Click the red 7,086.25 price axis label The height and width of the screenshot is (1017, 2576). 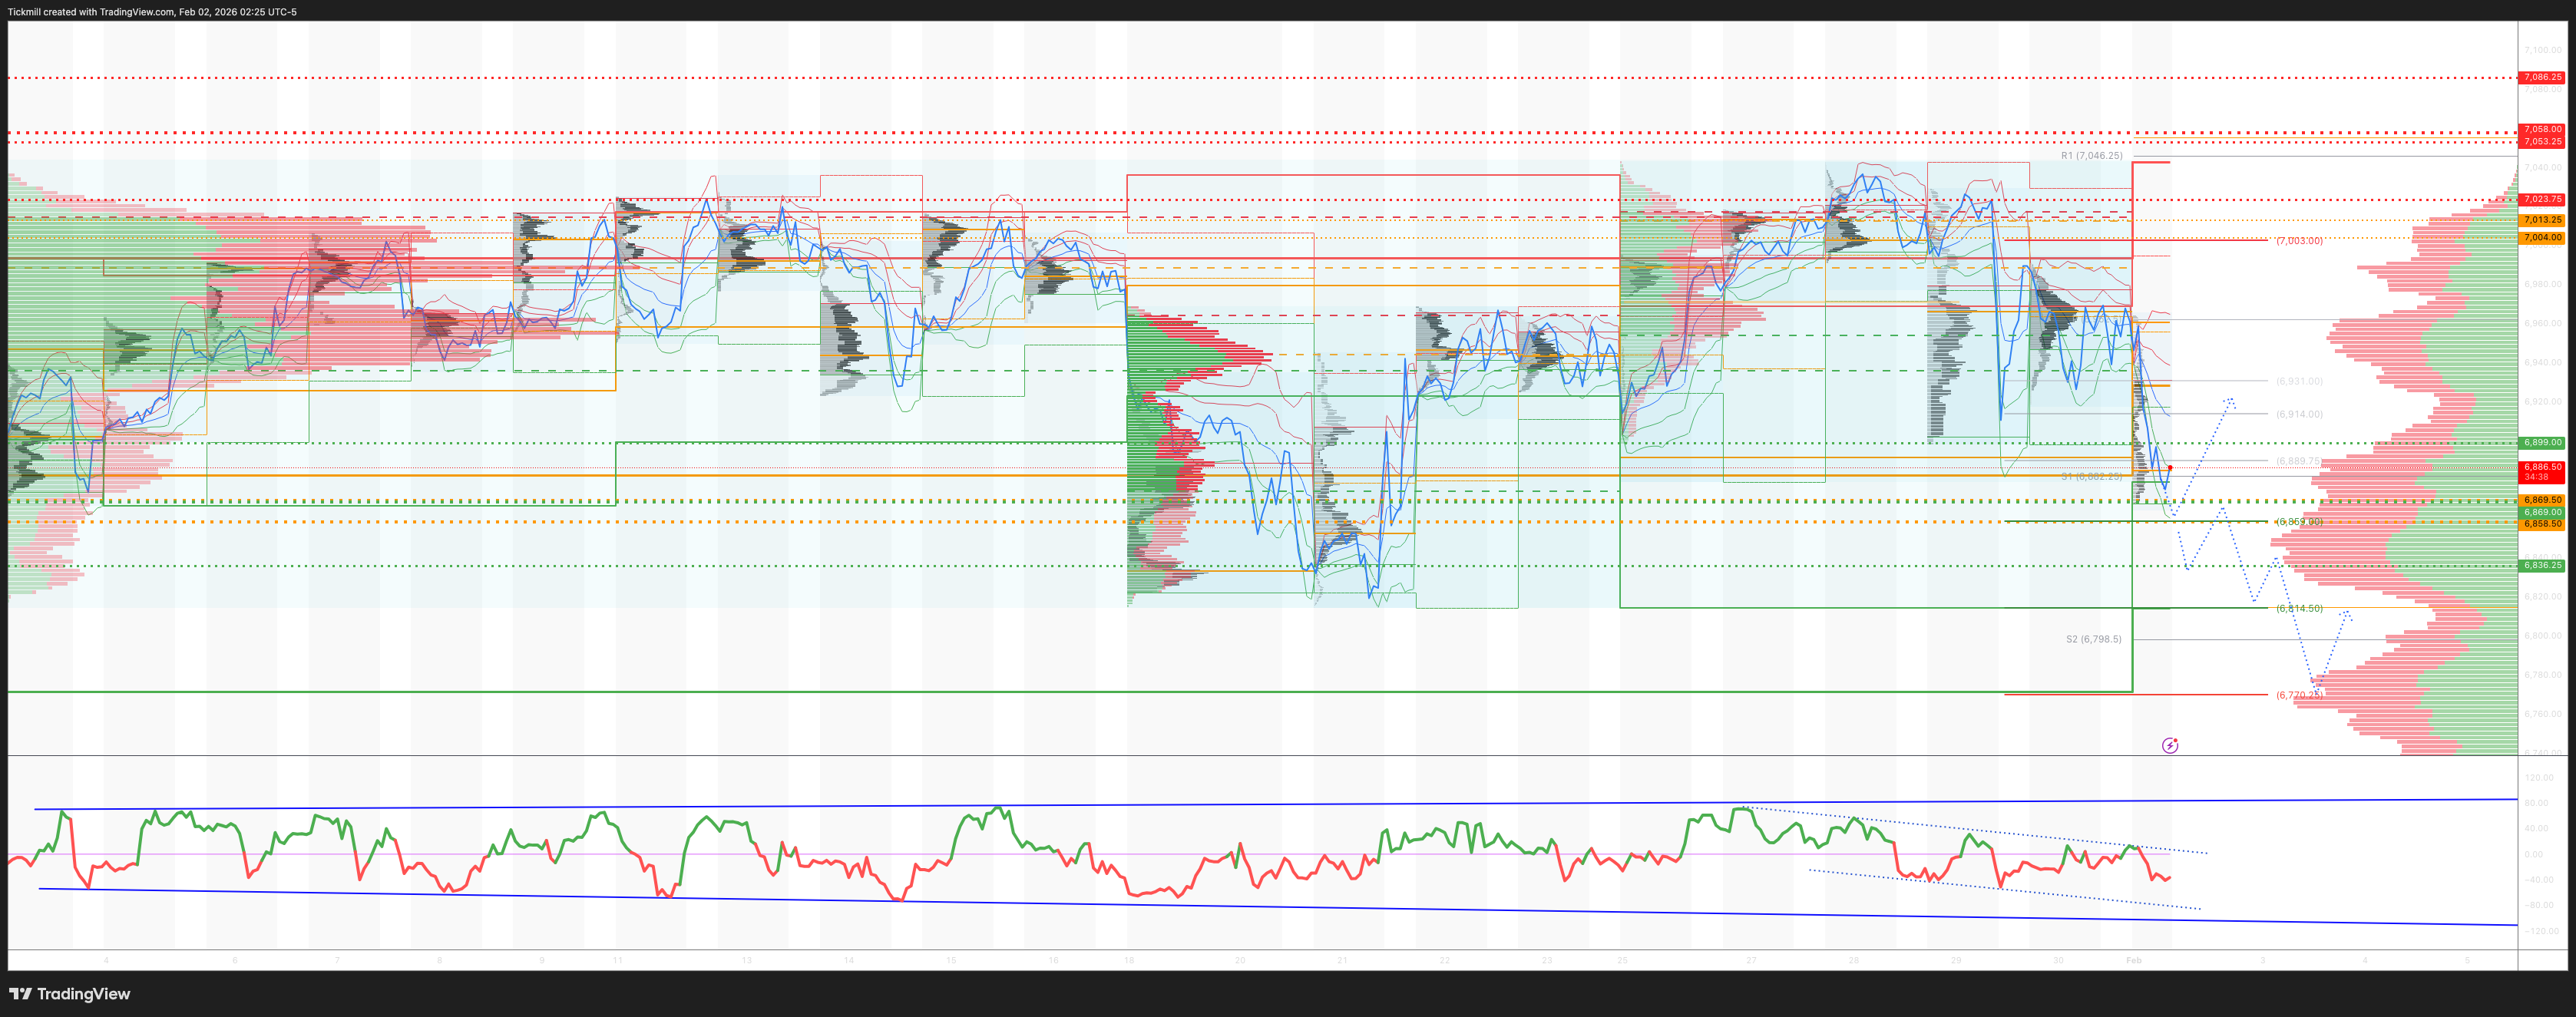point(2542,77)
